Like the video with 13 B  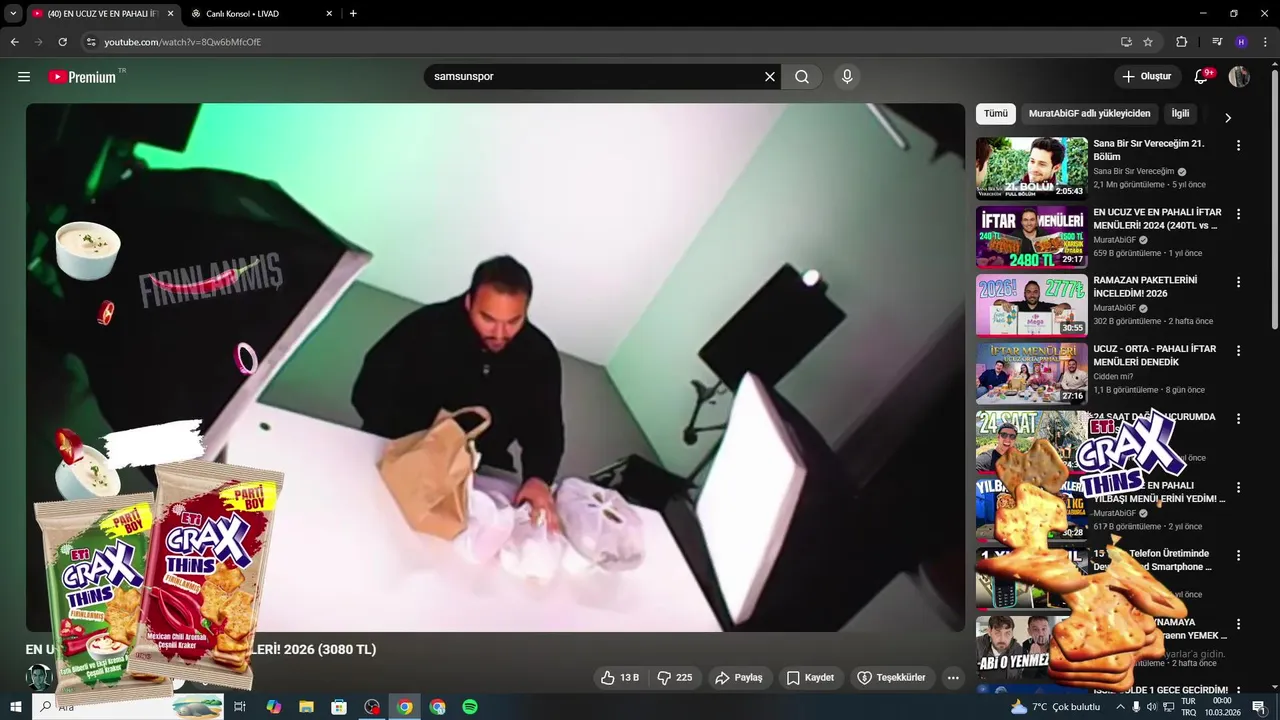coord(619,678)
